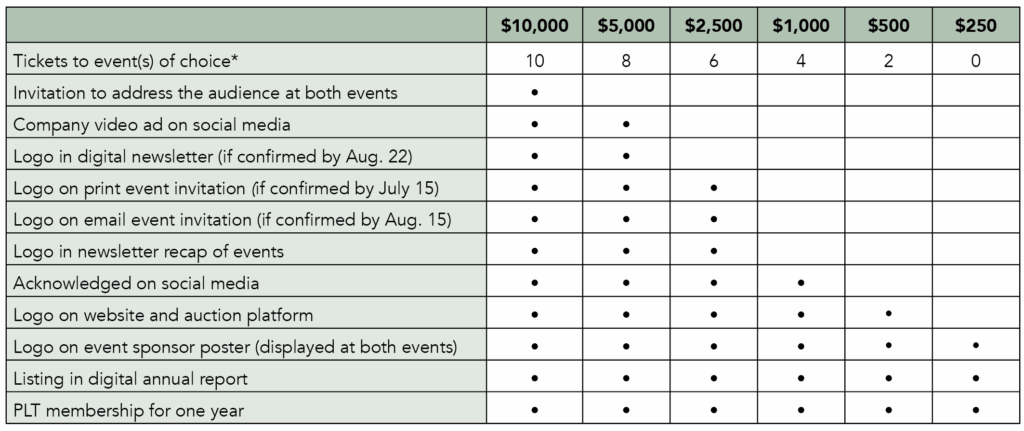
Task: Click $5,000 bullet in company video ad row
Action: tap(625, 125)
